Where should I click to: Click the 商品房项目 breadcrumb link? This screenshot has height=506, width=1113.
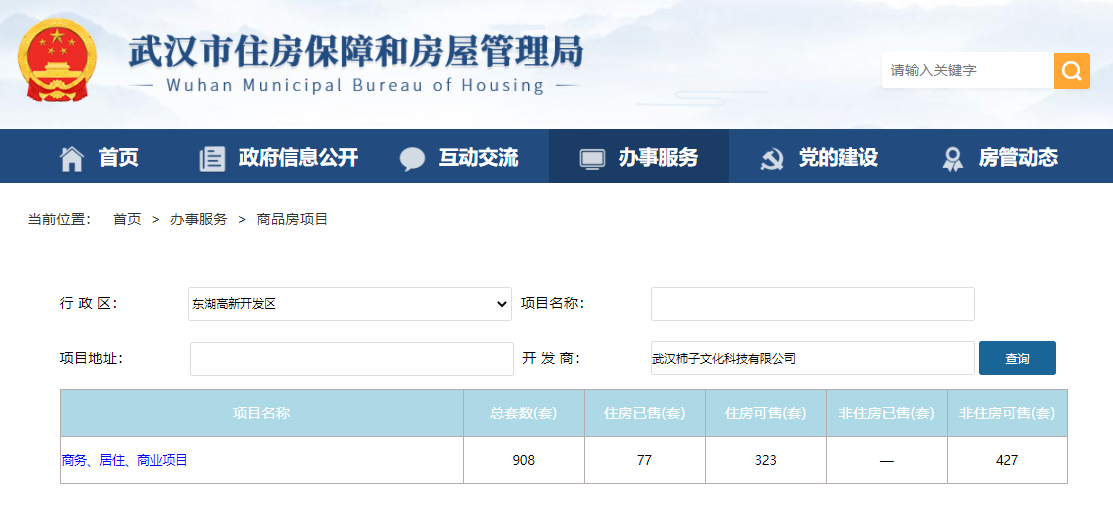coord(292,219)
